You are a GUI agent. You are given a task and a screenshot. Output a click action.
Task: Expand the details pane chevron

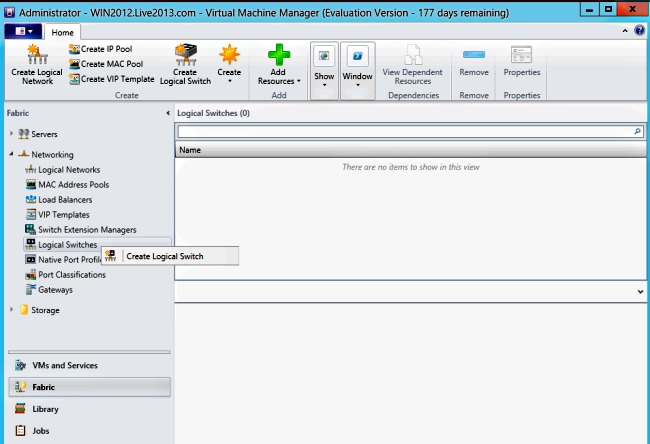pyautogui.click(x=640, y=292)
